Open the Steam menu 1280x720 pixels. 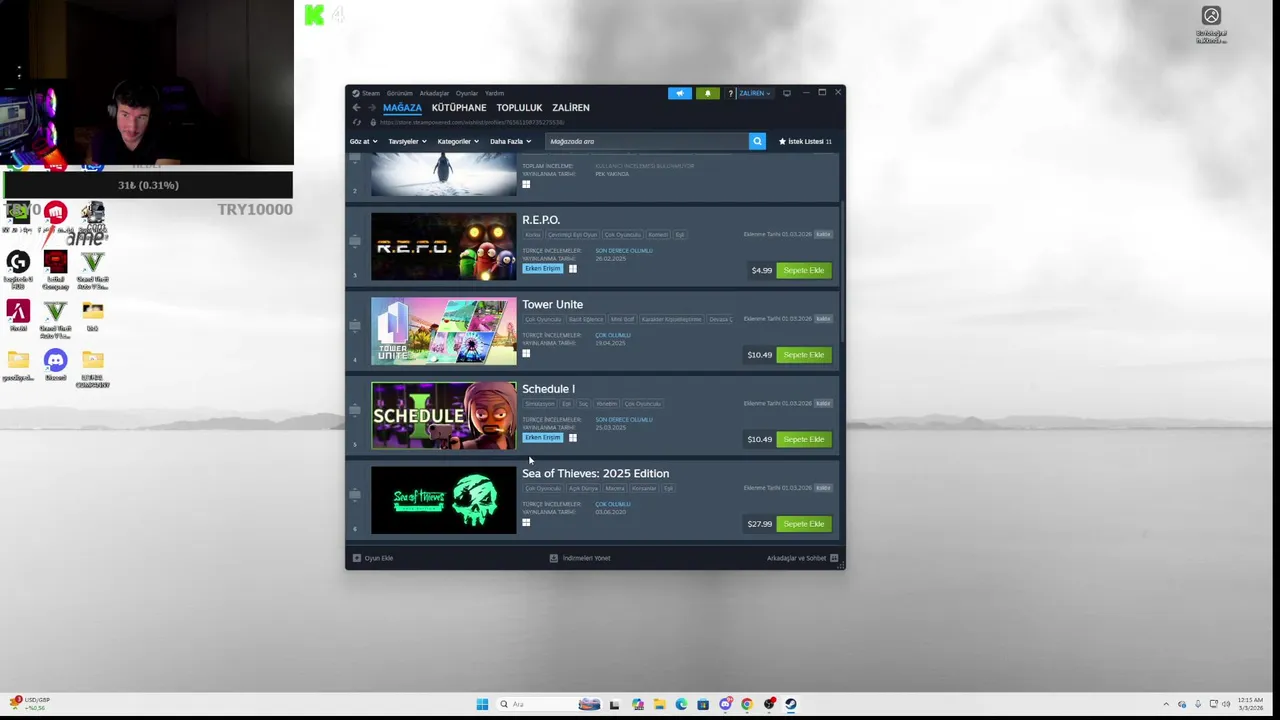click(368, 93)
